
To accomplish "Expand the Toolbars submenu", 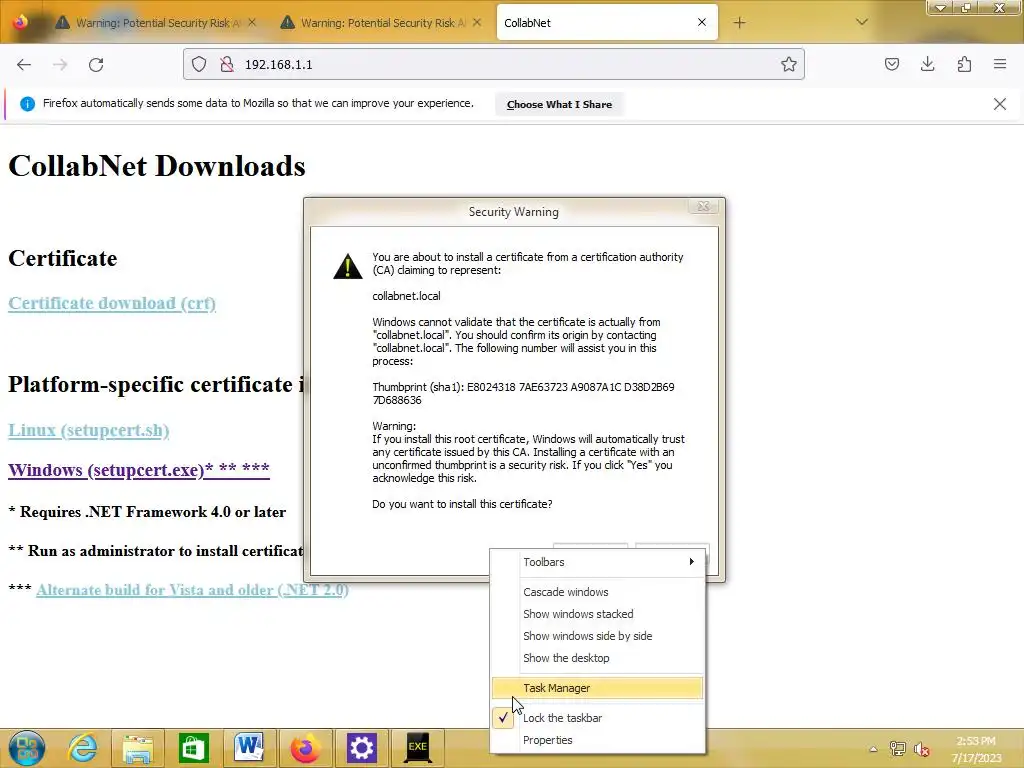I will (x=598, y=562).
